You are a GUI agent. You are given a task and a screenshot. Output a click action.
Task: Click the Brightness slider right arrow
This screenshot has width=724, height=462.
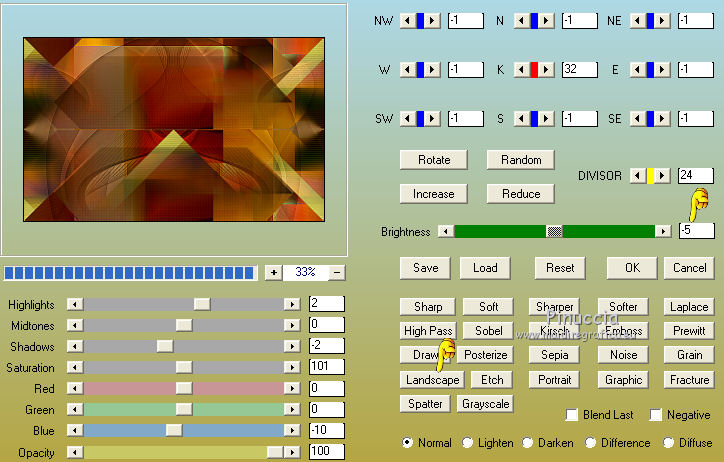click(x=664, y=231)
